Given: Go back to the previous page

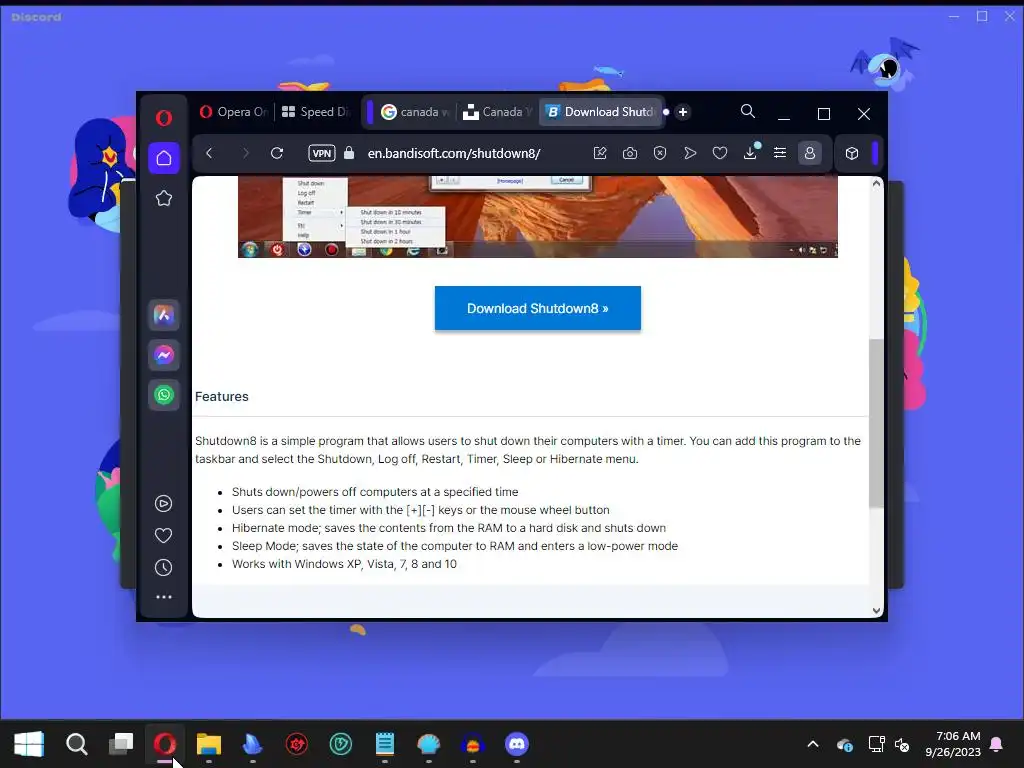Looking at the screenshot, I should point(209,153).
